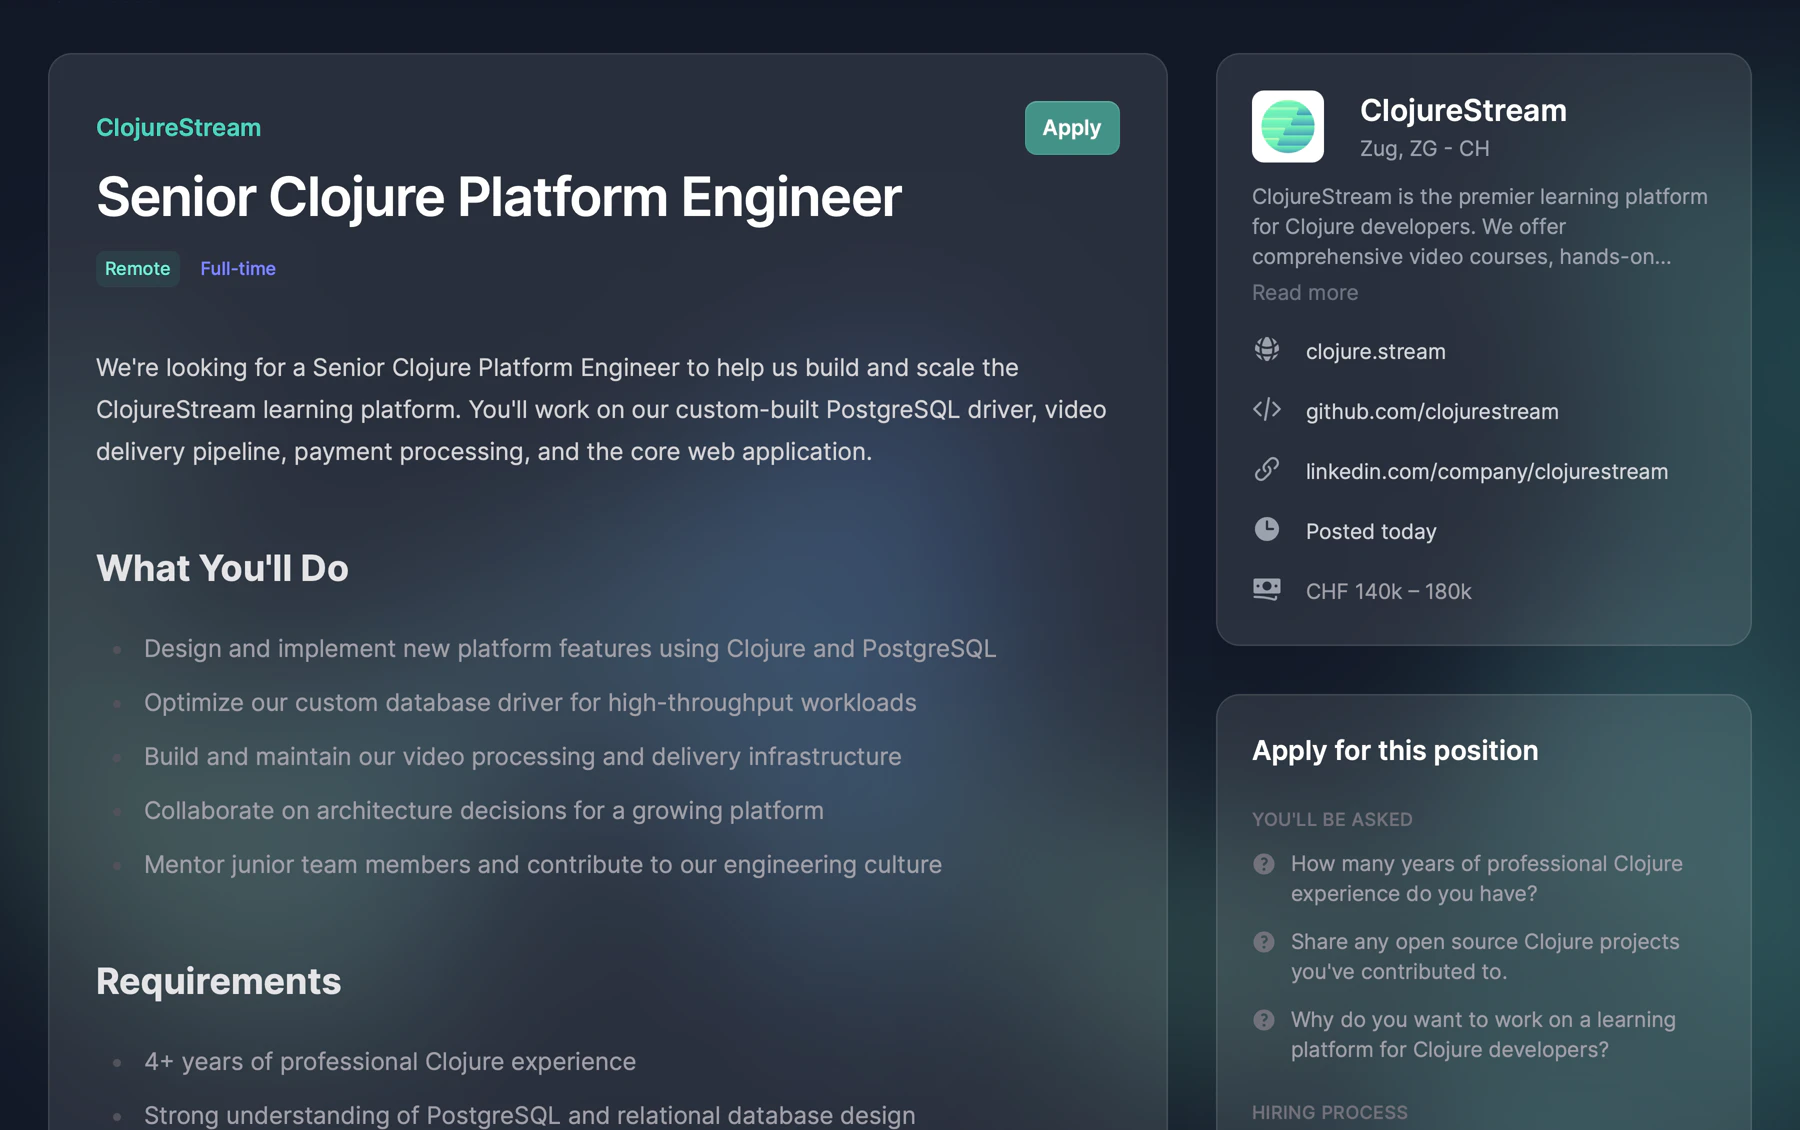Click the Remote tag
The width and height of the screenshot is (1800, 1130).
point(137,269)
